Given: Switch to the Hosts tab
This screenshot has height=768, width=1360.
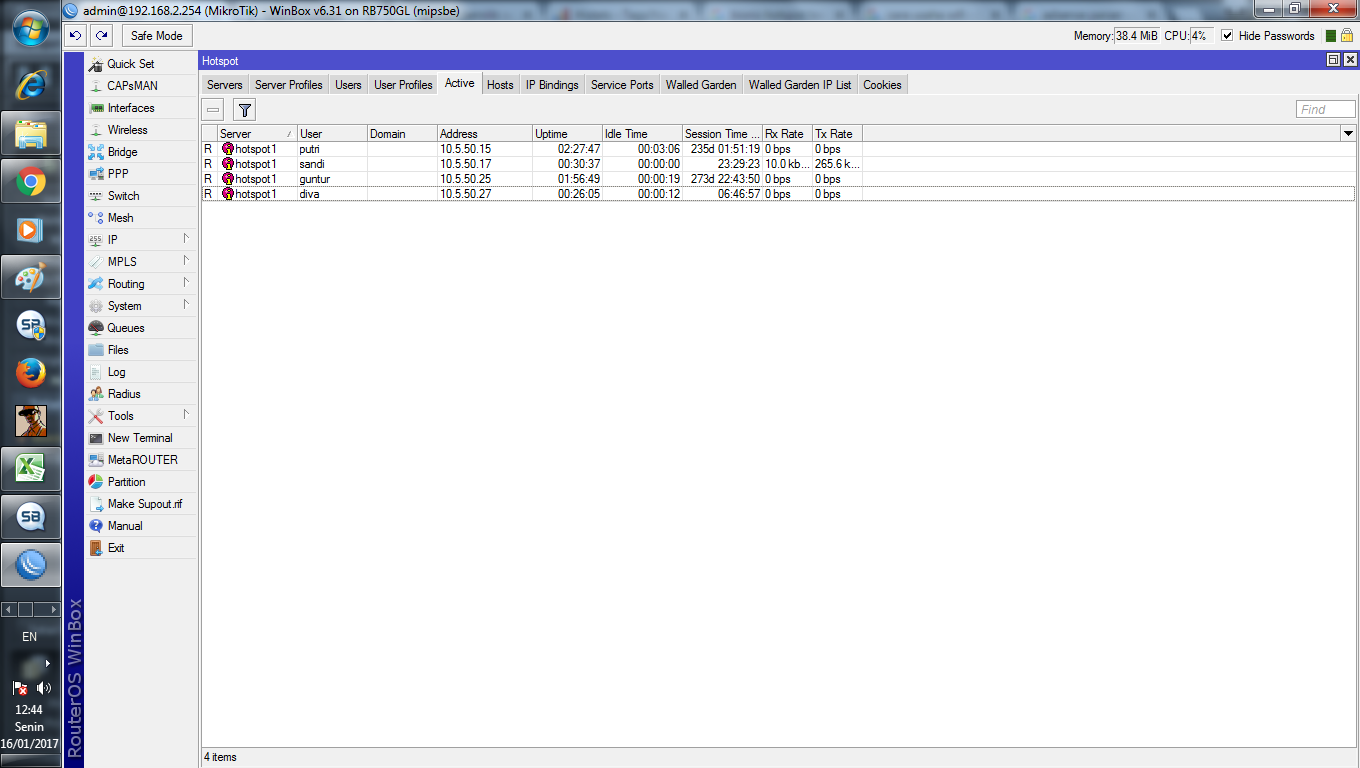Looking at the screenshot, I should 500,85.
